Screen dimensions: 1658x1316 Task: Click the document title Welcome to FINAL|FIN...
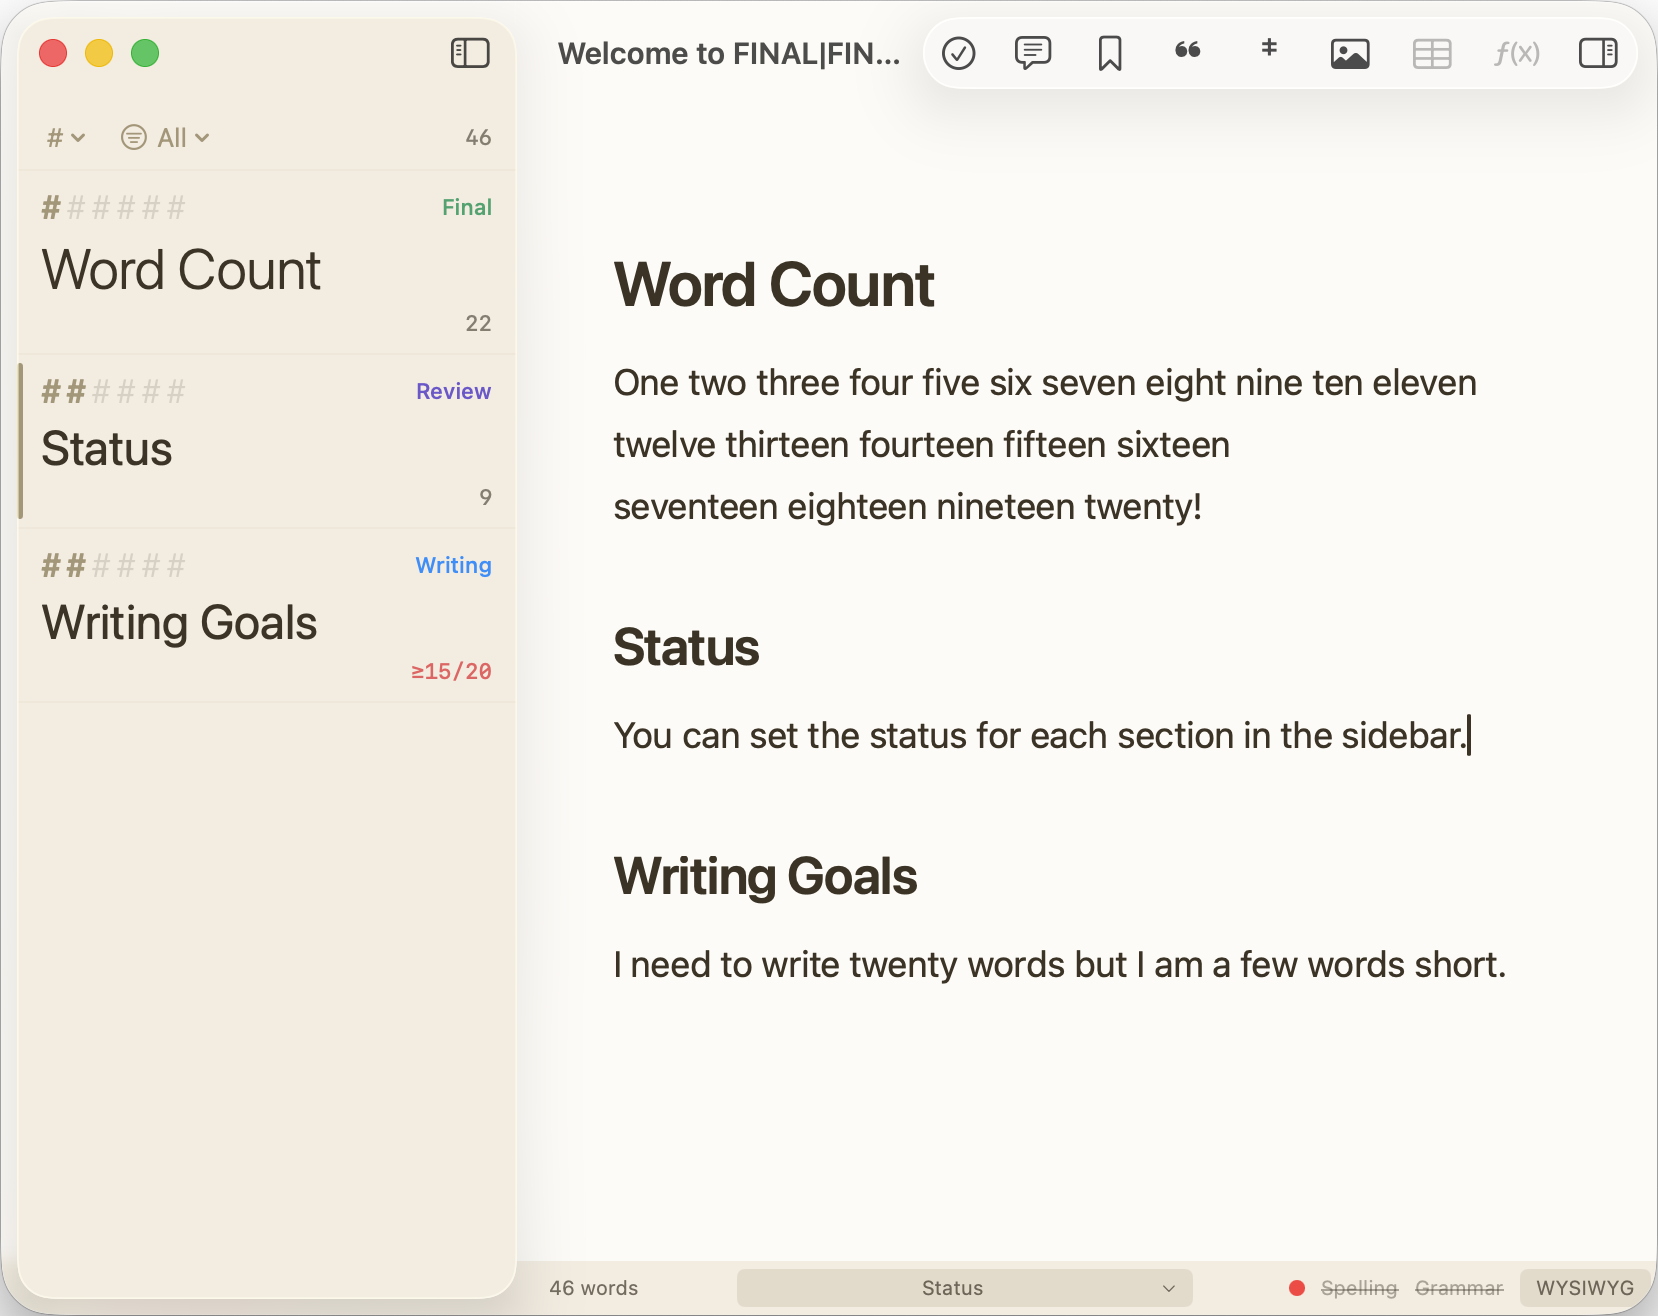pyautogui.click(x=729, y=53)
